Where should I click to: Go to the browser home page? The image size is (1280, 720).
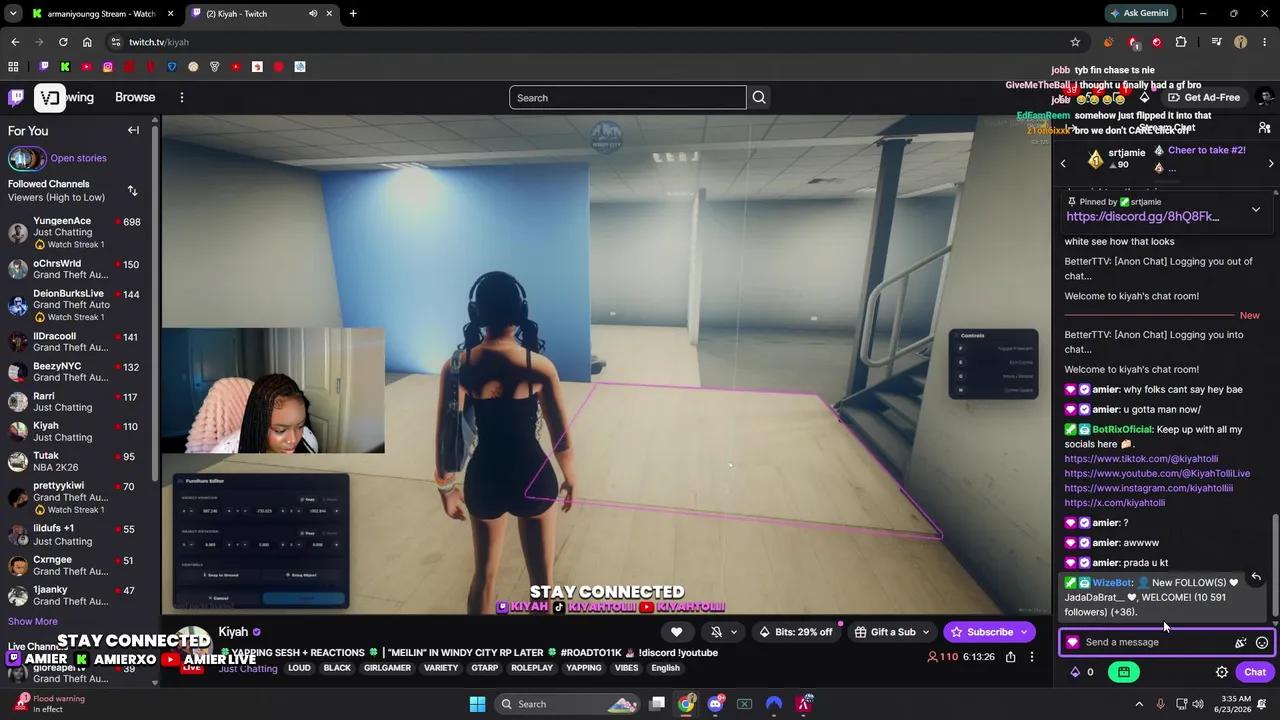87,42
